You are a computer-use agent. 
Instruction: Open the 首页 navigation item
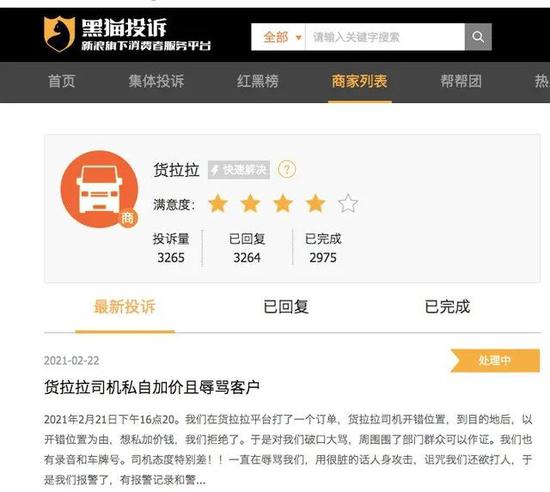[62, 81]
